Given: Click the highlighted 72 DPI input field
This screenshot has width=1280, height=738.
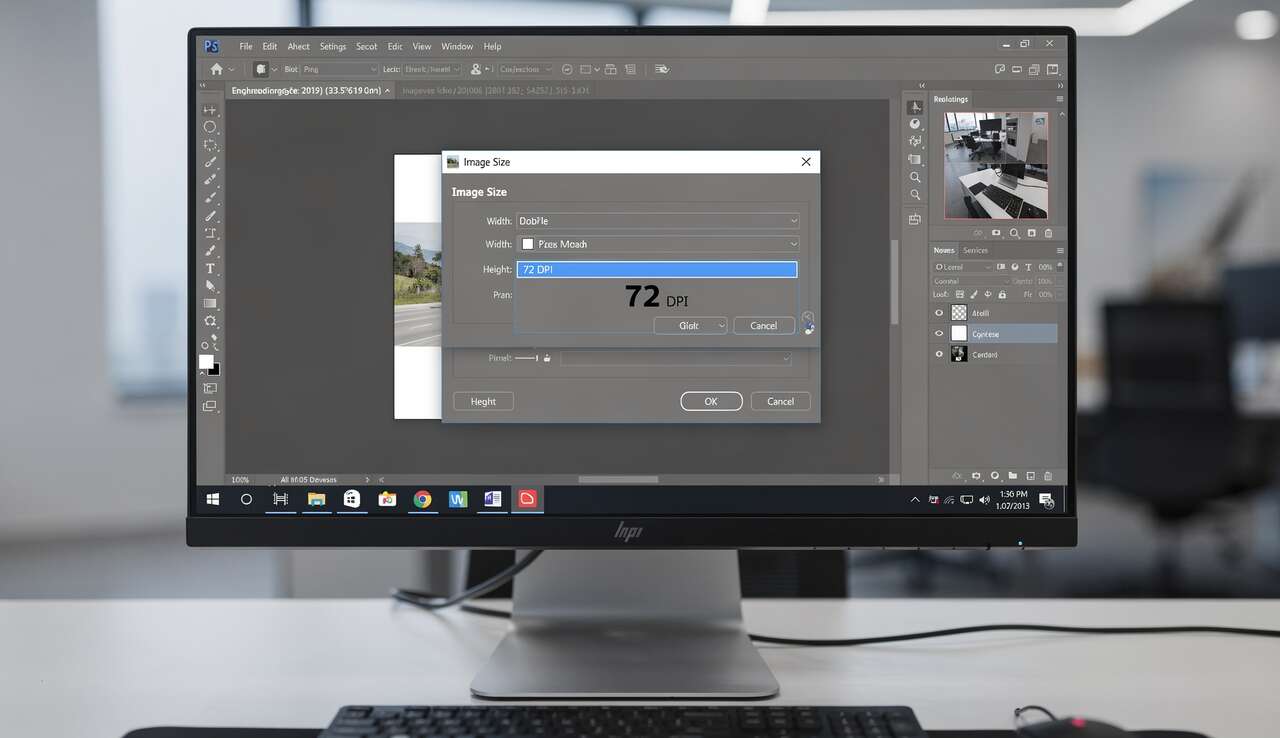Looking at the screenshot, I should pos(657,270).
